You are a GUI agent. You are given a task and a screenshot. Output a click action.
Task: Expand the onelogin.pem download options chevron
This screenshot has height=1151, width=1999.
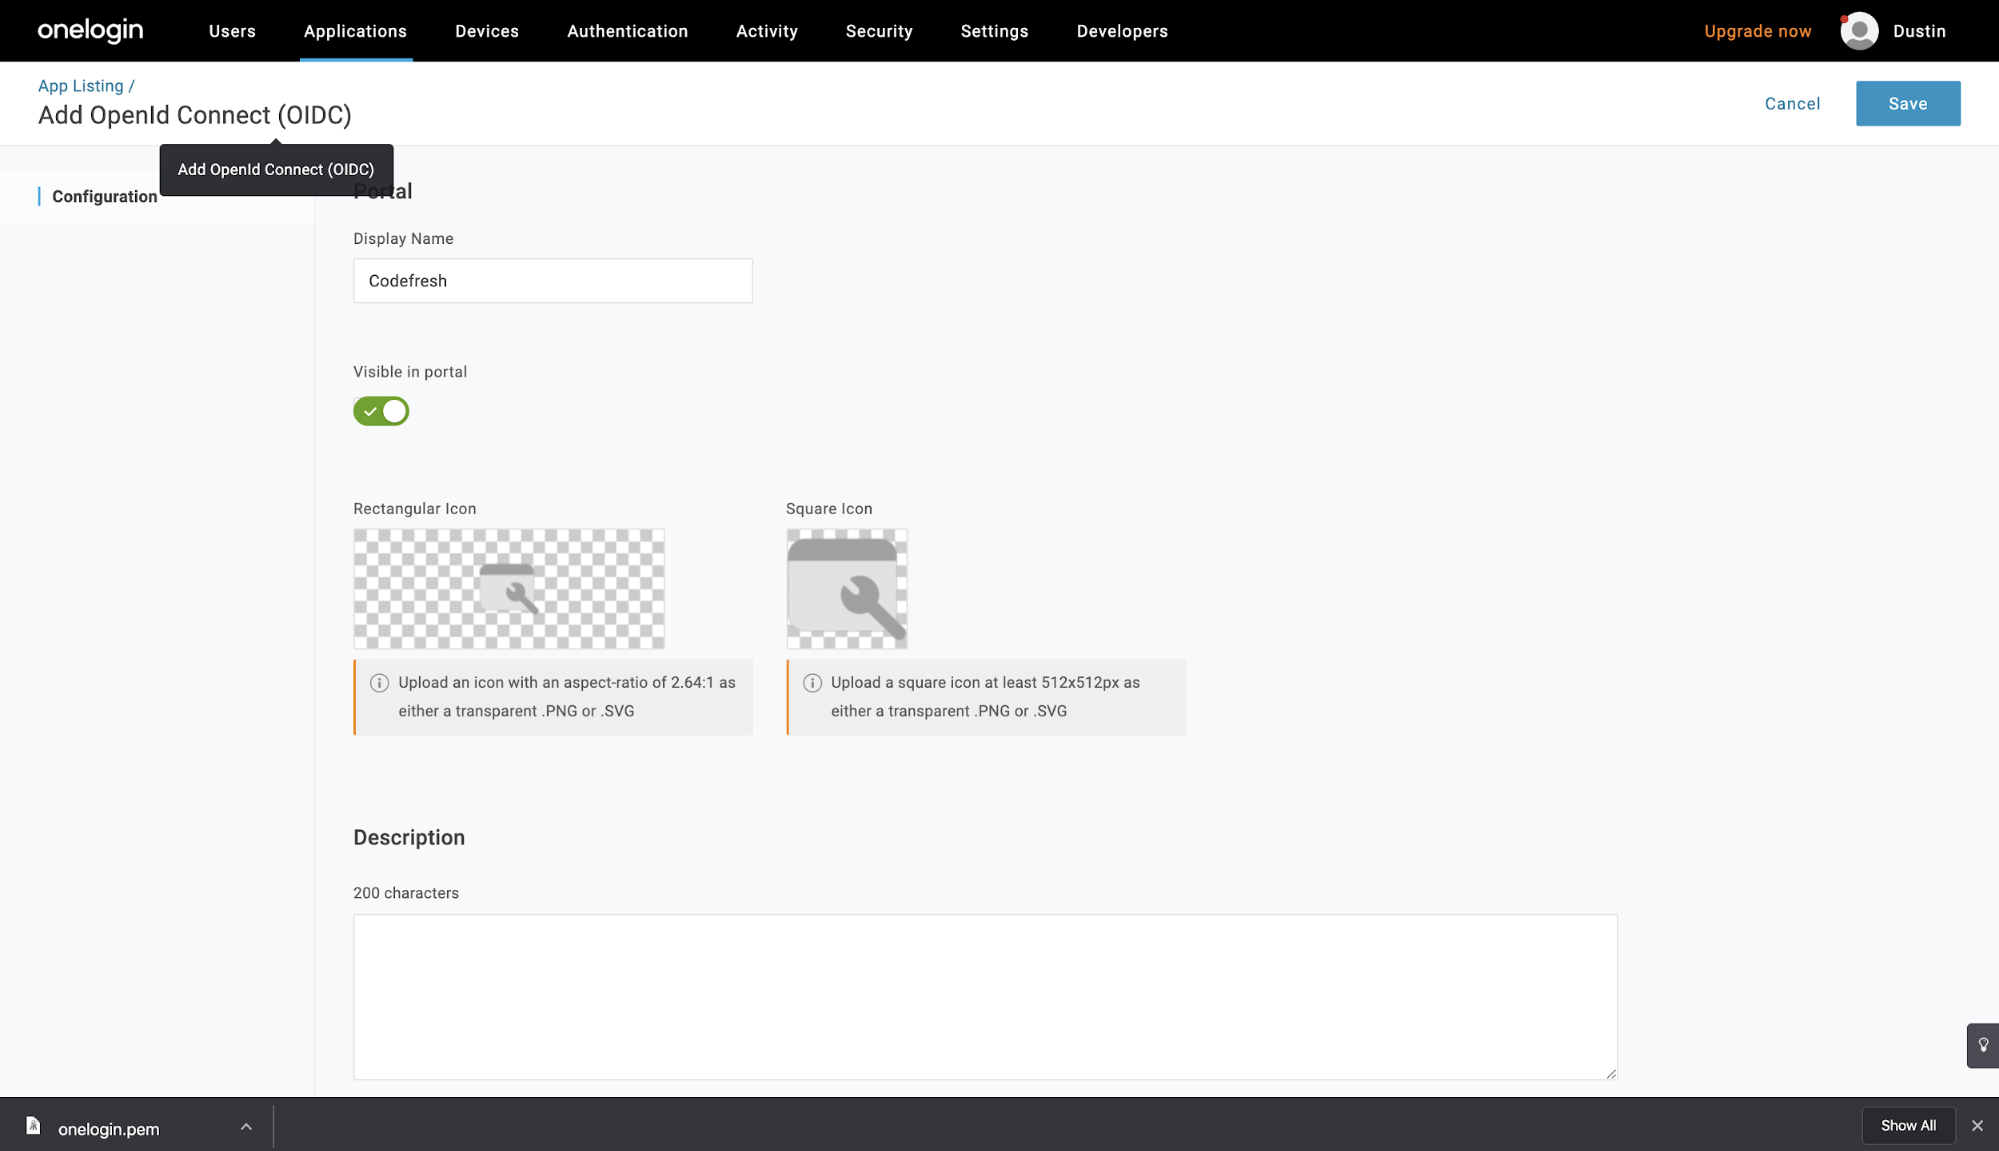tap(246, 1127)
